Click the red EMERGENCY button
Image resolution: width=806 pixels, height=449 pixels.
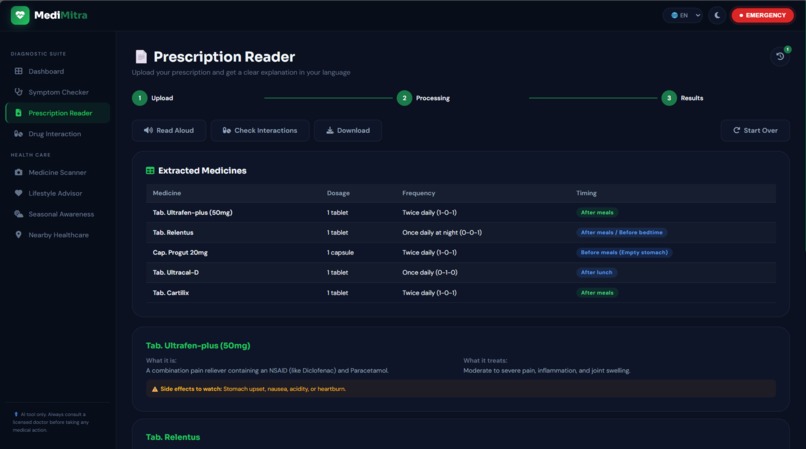[762, 15]
